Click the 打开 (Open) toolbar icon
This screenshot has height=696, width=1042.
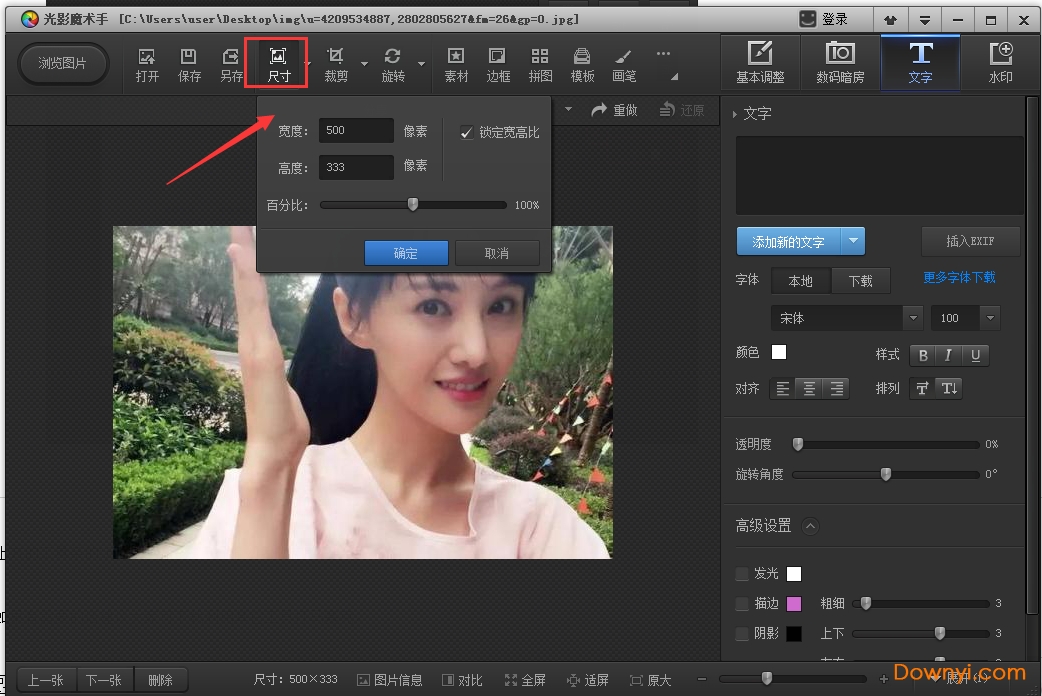click(x=147, y=65)
